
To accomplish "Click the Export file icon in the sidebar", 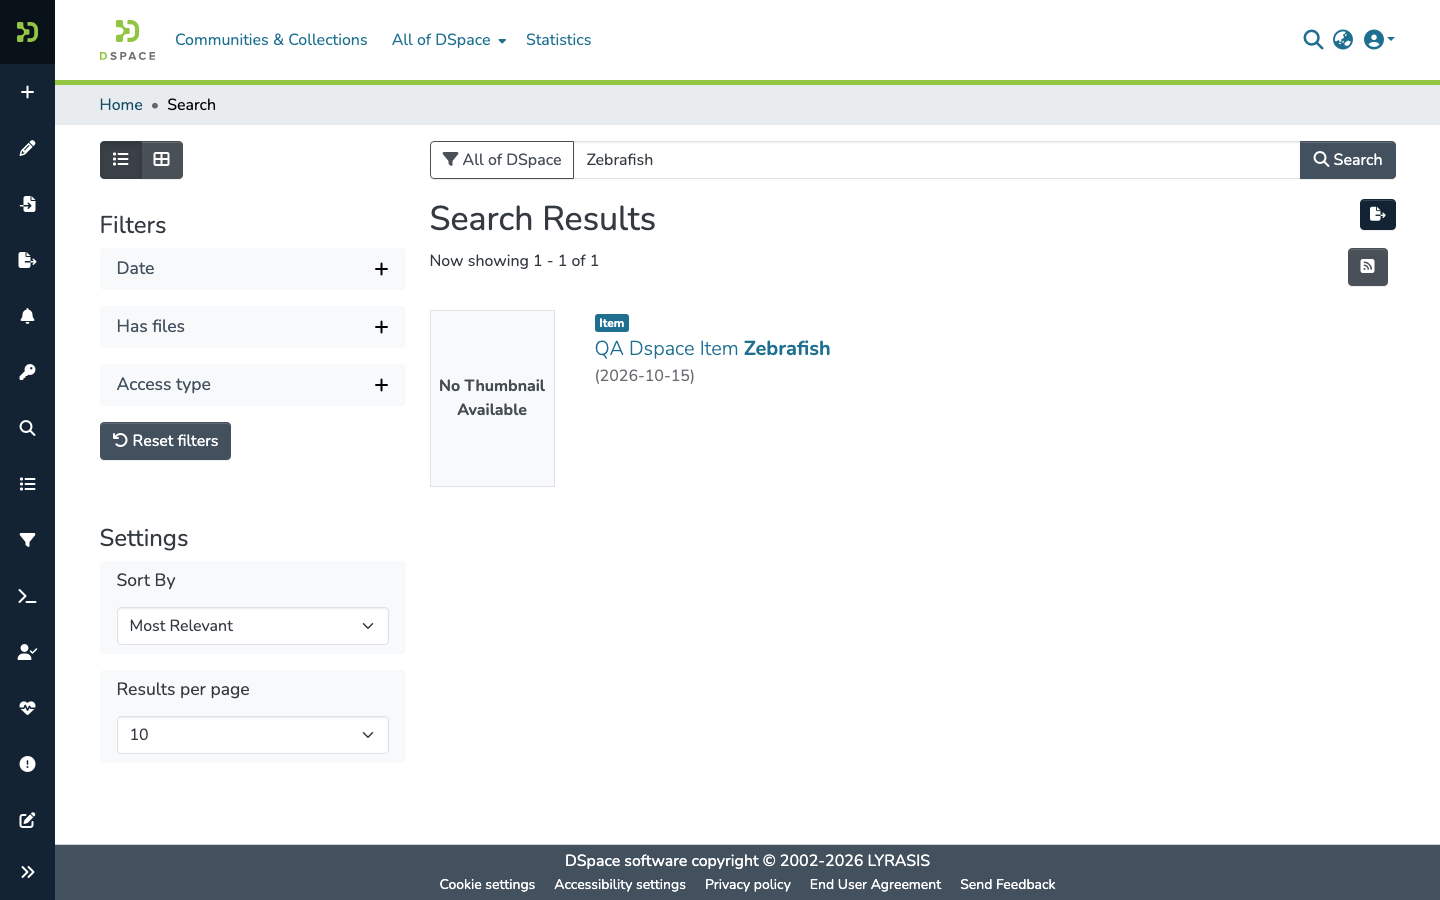I will tap(27, 260).
